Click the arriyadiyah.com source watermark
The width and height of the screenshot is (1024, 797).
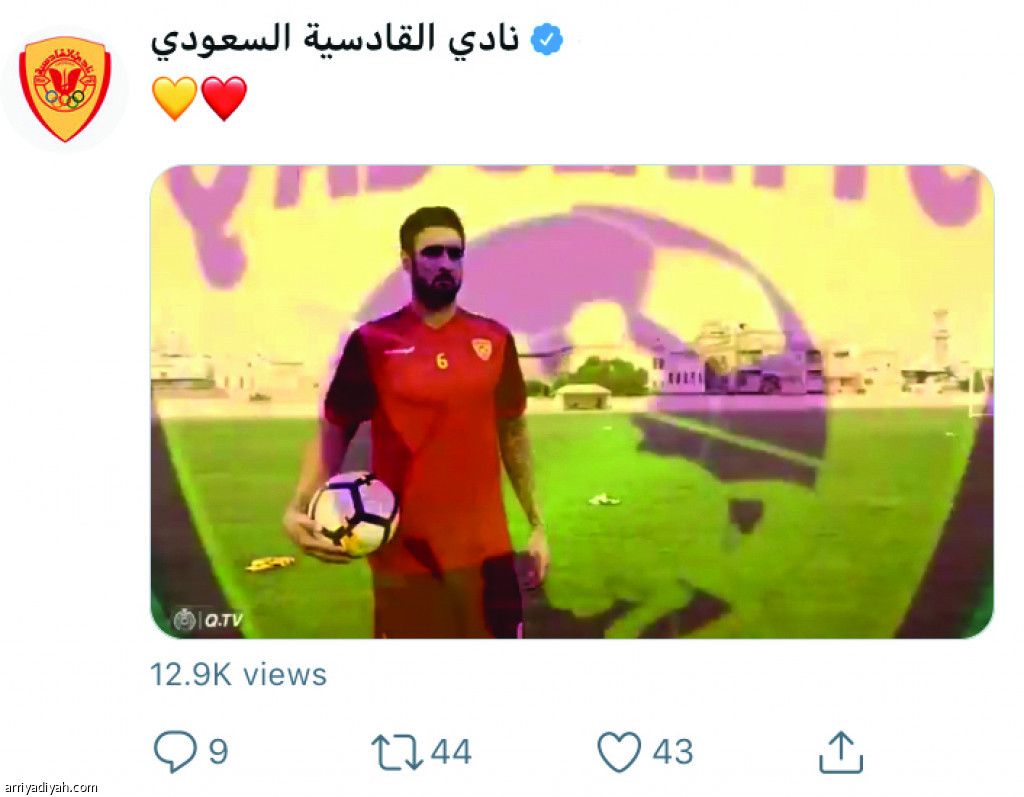[50, 788]
